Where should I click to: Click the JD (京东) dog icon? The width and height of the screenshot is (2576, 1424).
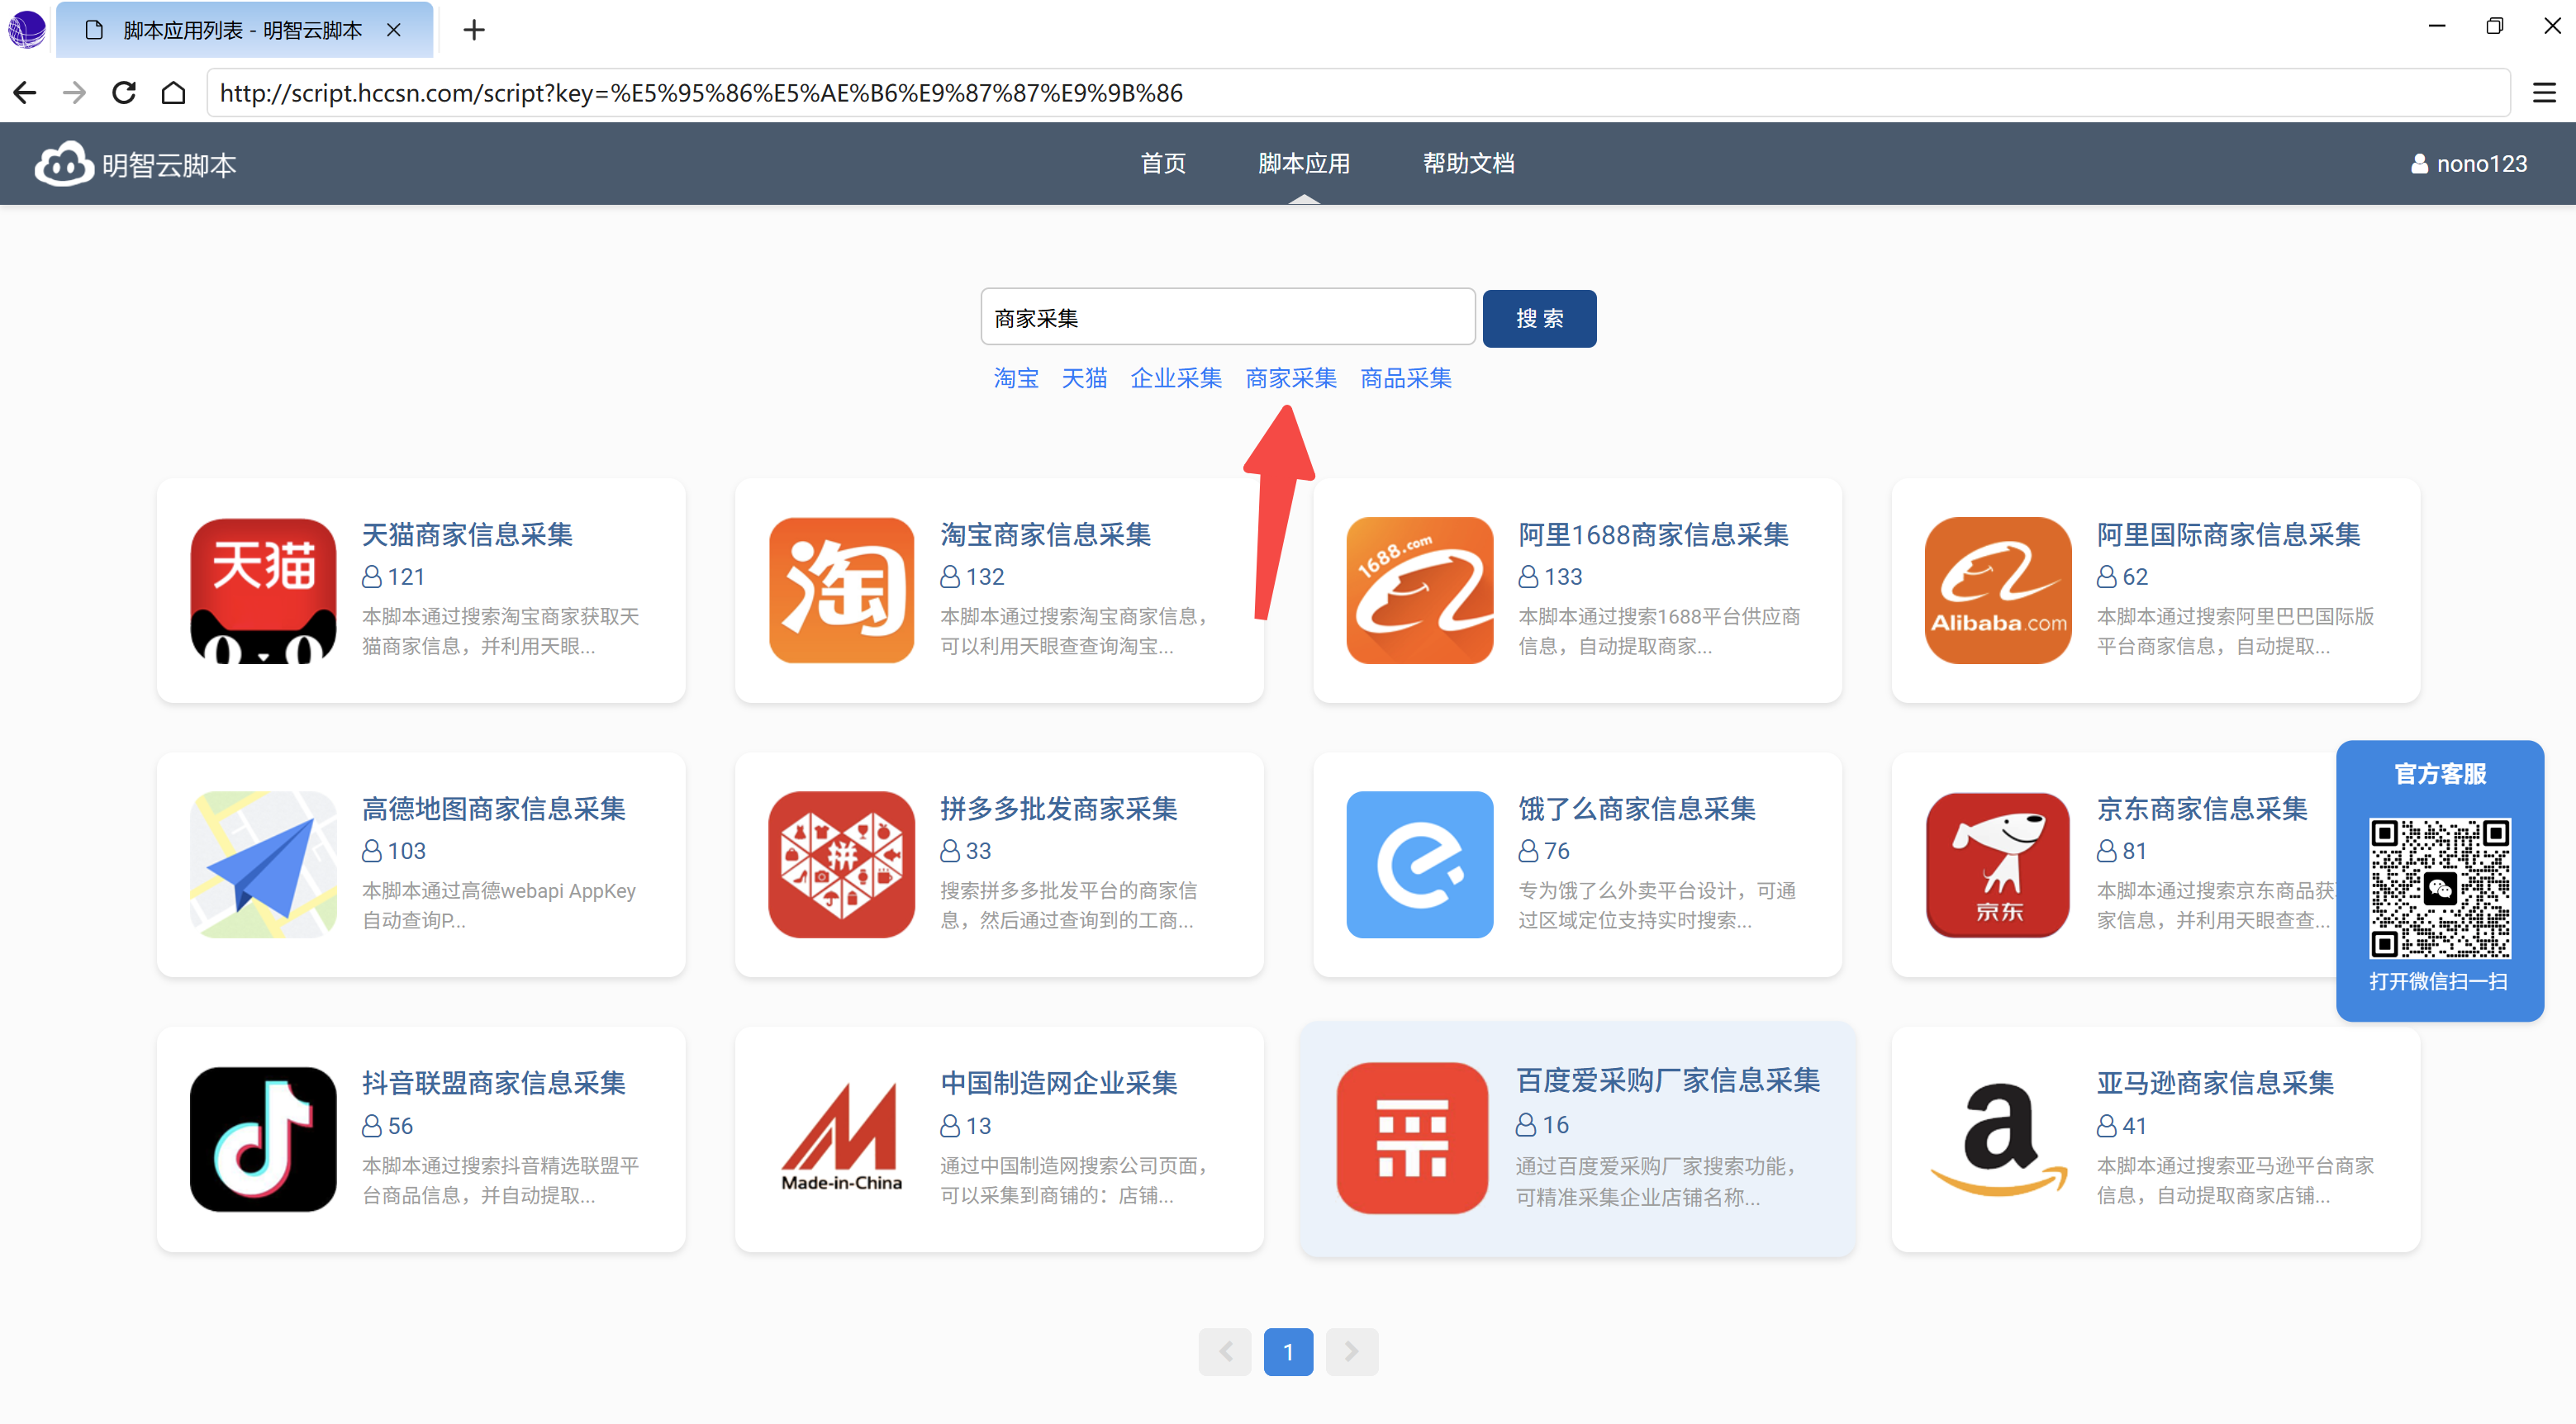click(x=1998, y=864)
